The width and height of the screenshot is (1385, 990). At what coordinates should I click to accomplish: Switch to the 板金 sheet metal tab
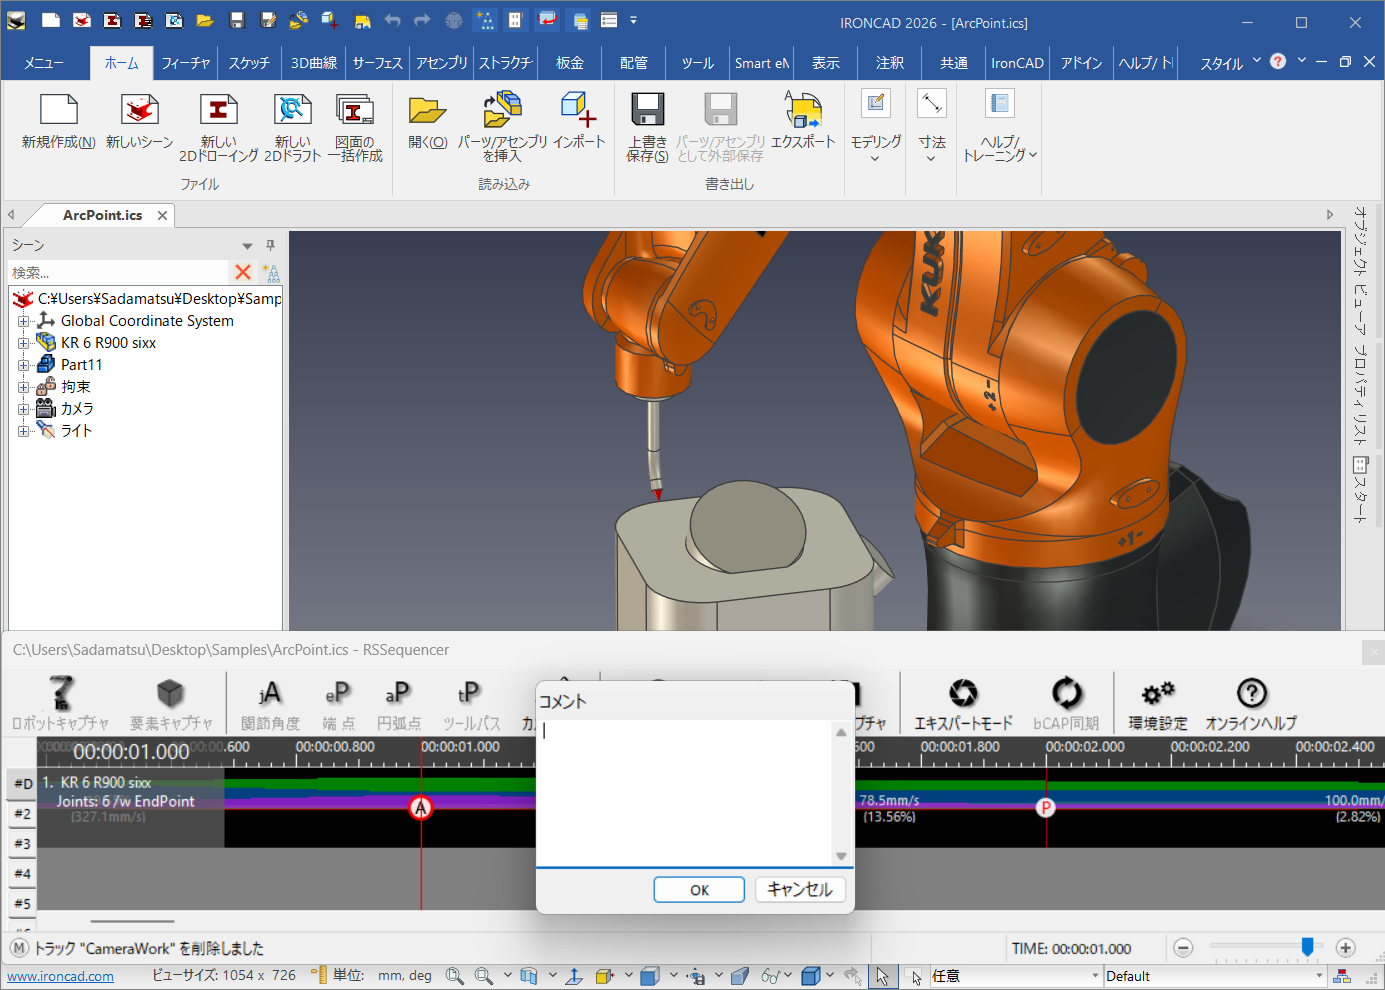[x=570, y=63]
